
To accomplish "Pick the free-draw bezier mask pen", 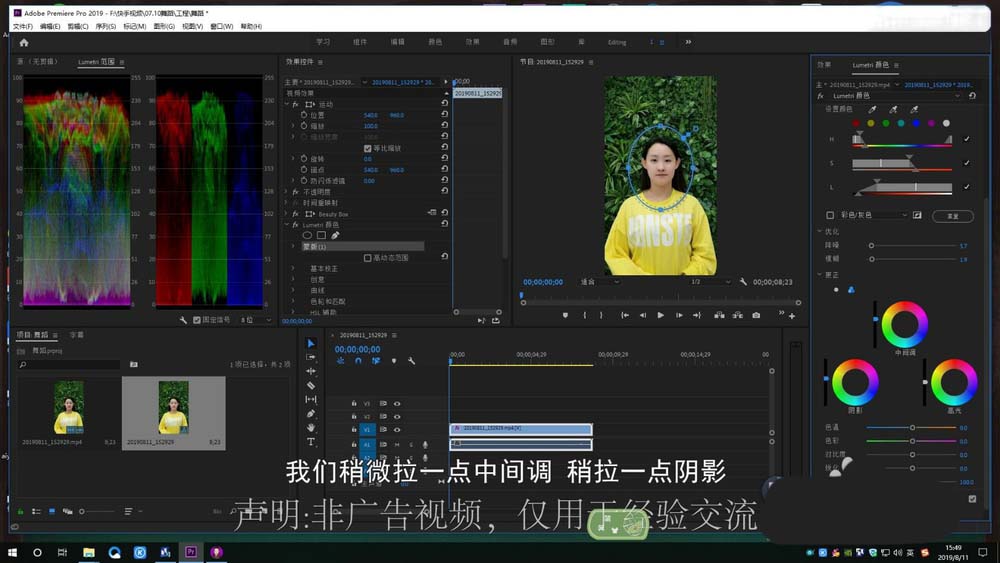I will (335, 235).
